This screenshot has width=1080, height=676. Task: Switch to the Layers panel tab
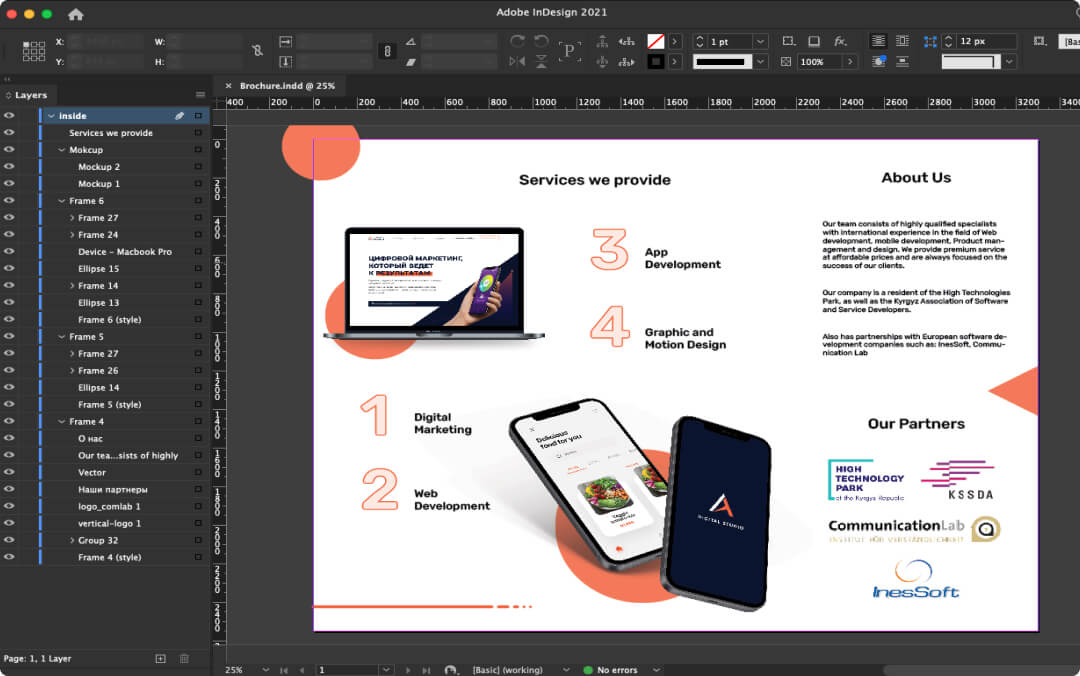pos(30,95)
